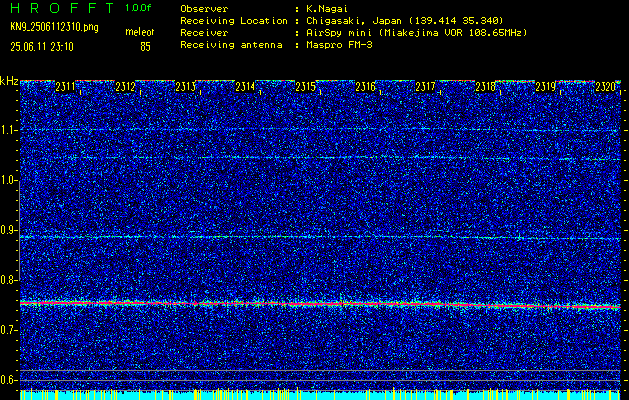Select the 2315 time marker
This screenshot has height=400, width=629.
[305, 86]
